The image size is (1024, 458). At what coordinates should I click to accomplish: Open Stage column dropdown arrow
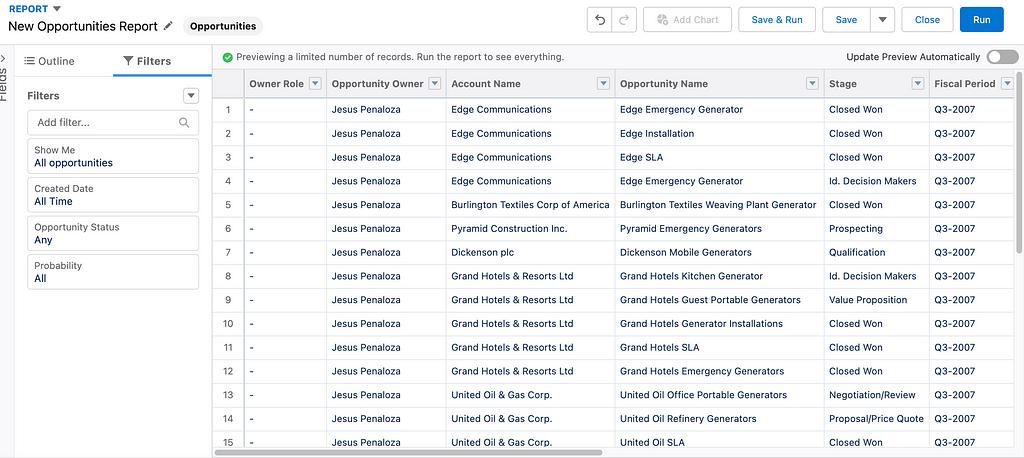(917, 84)
